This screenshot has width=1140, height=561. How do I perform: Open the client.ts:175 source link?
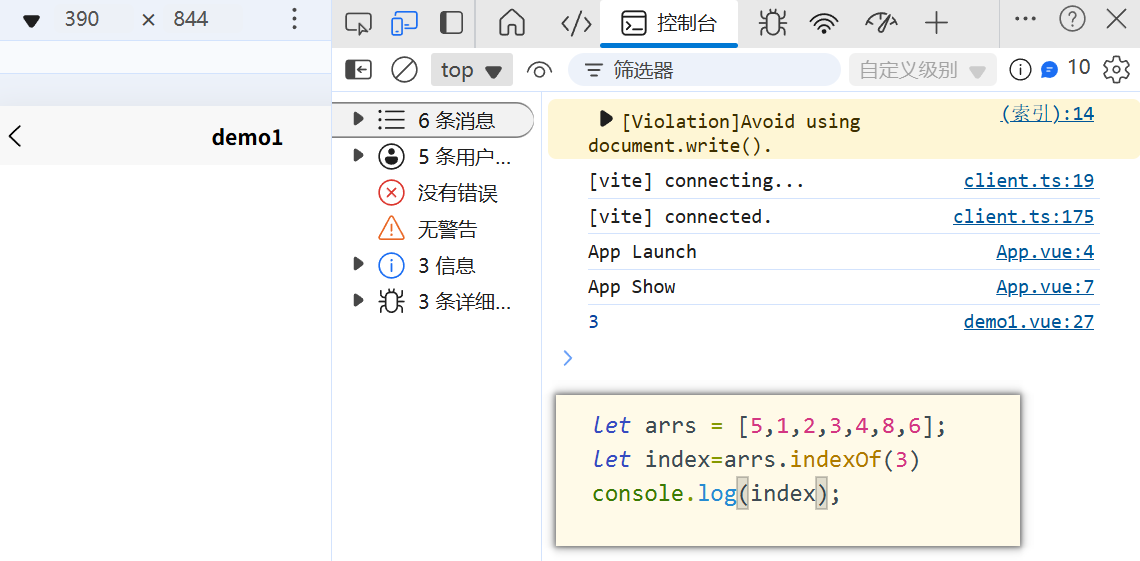pos(1024,216)
